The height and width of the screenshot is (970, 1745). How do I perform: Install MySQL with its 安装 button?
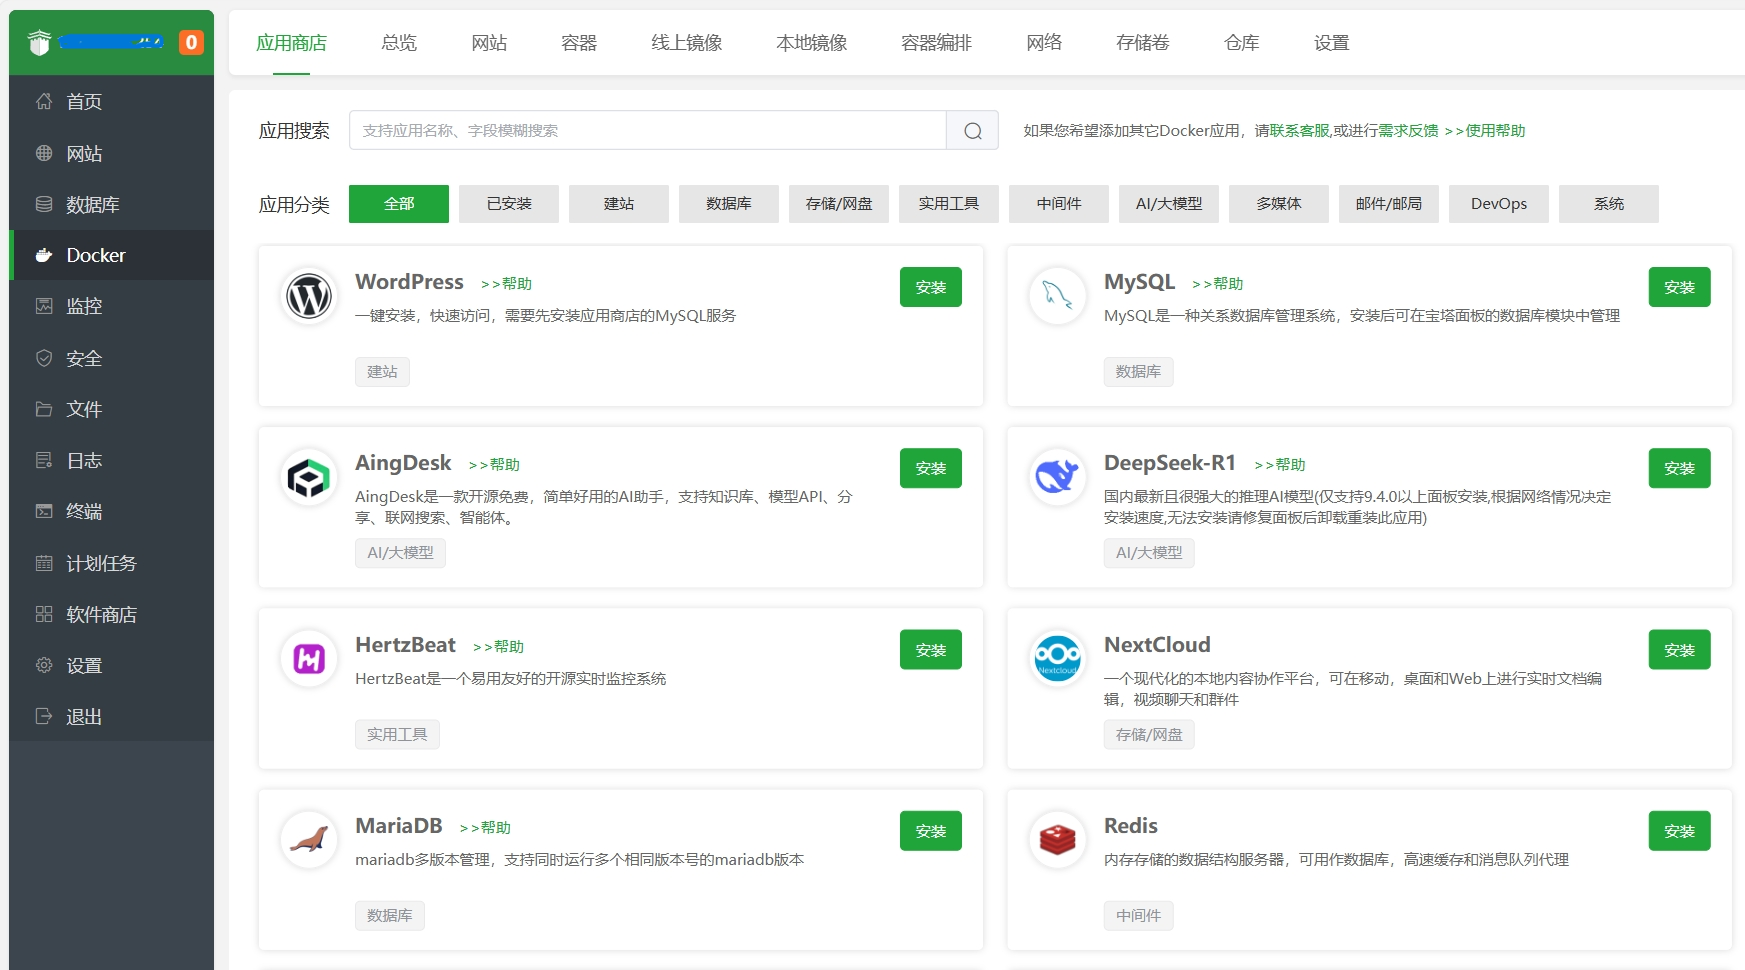click(x=1680, y=287)
